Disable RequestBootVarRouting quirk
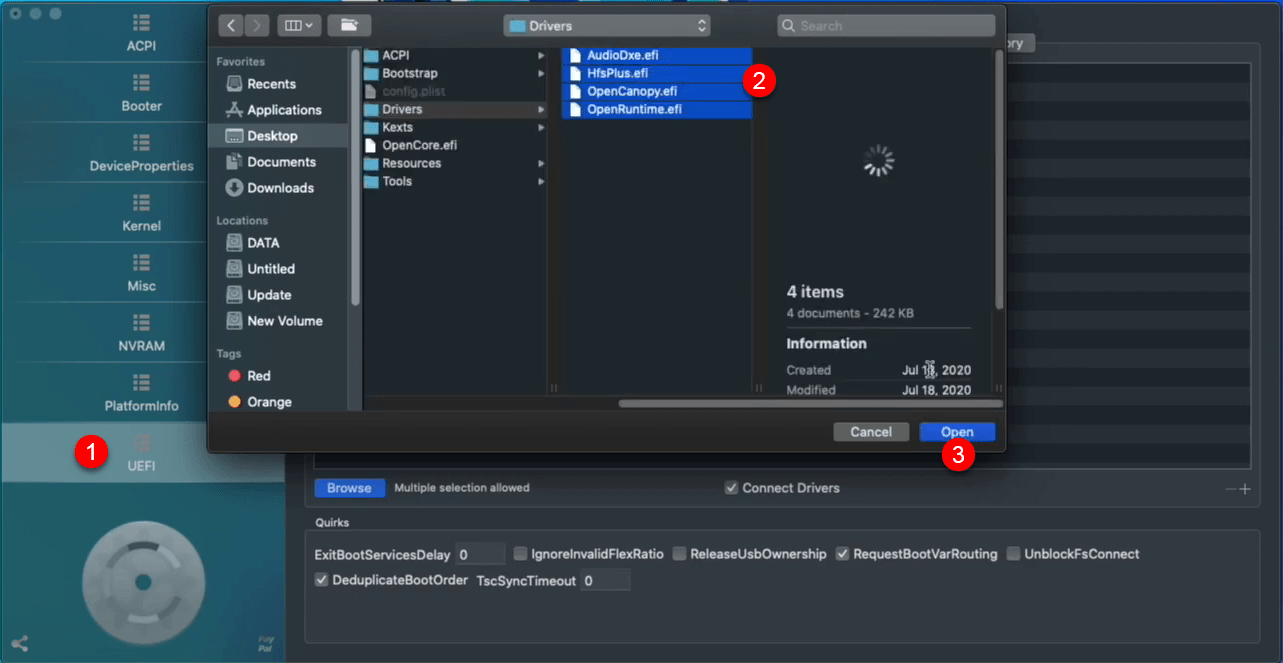The image size is (1283, 663). click(x=843, y=554)
